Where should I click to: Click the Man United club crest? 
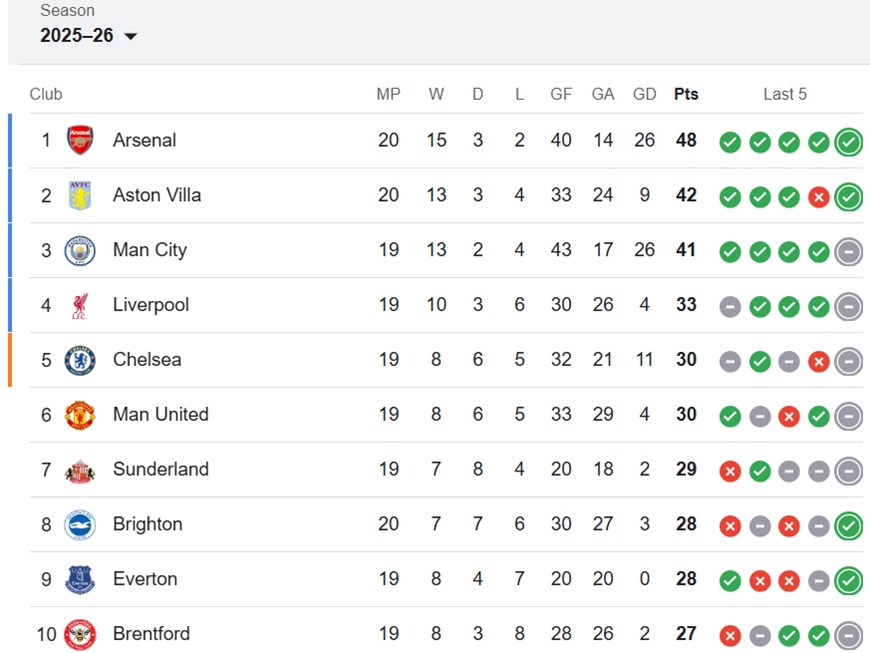click(80, 415)
